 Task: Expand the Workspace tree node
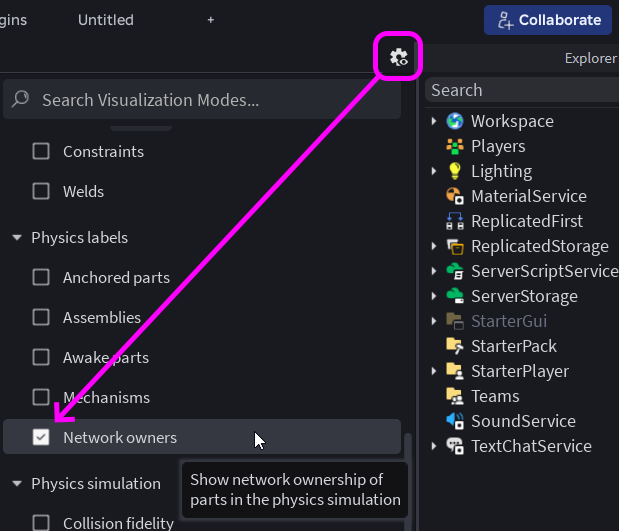[434, 121]
